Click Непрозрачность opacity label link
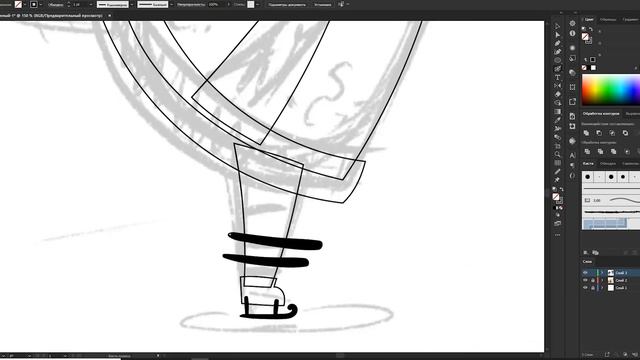This screenshot has height=360, width=640. pos(191,4)
